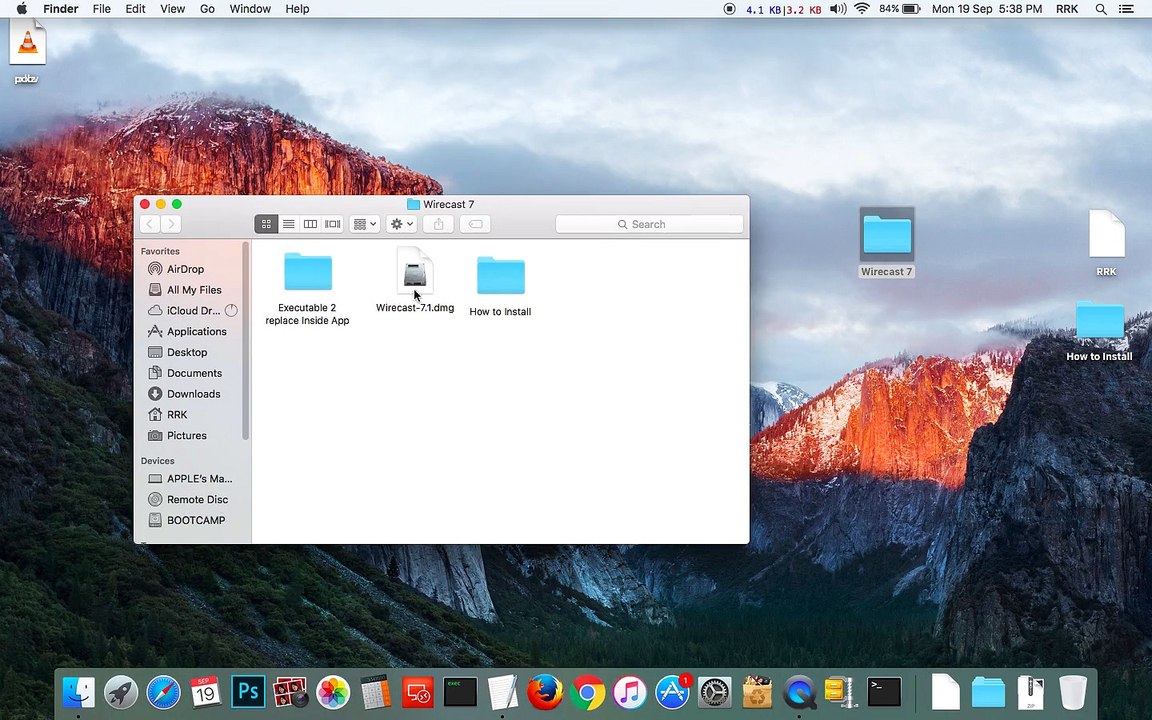1152x720 pixels.
Task: Click the volume icon in menu bar
Action: [838, 9]
